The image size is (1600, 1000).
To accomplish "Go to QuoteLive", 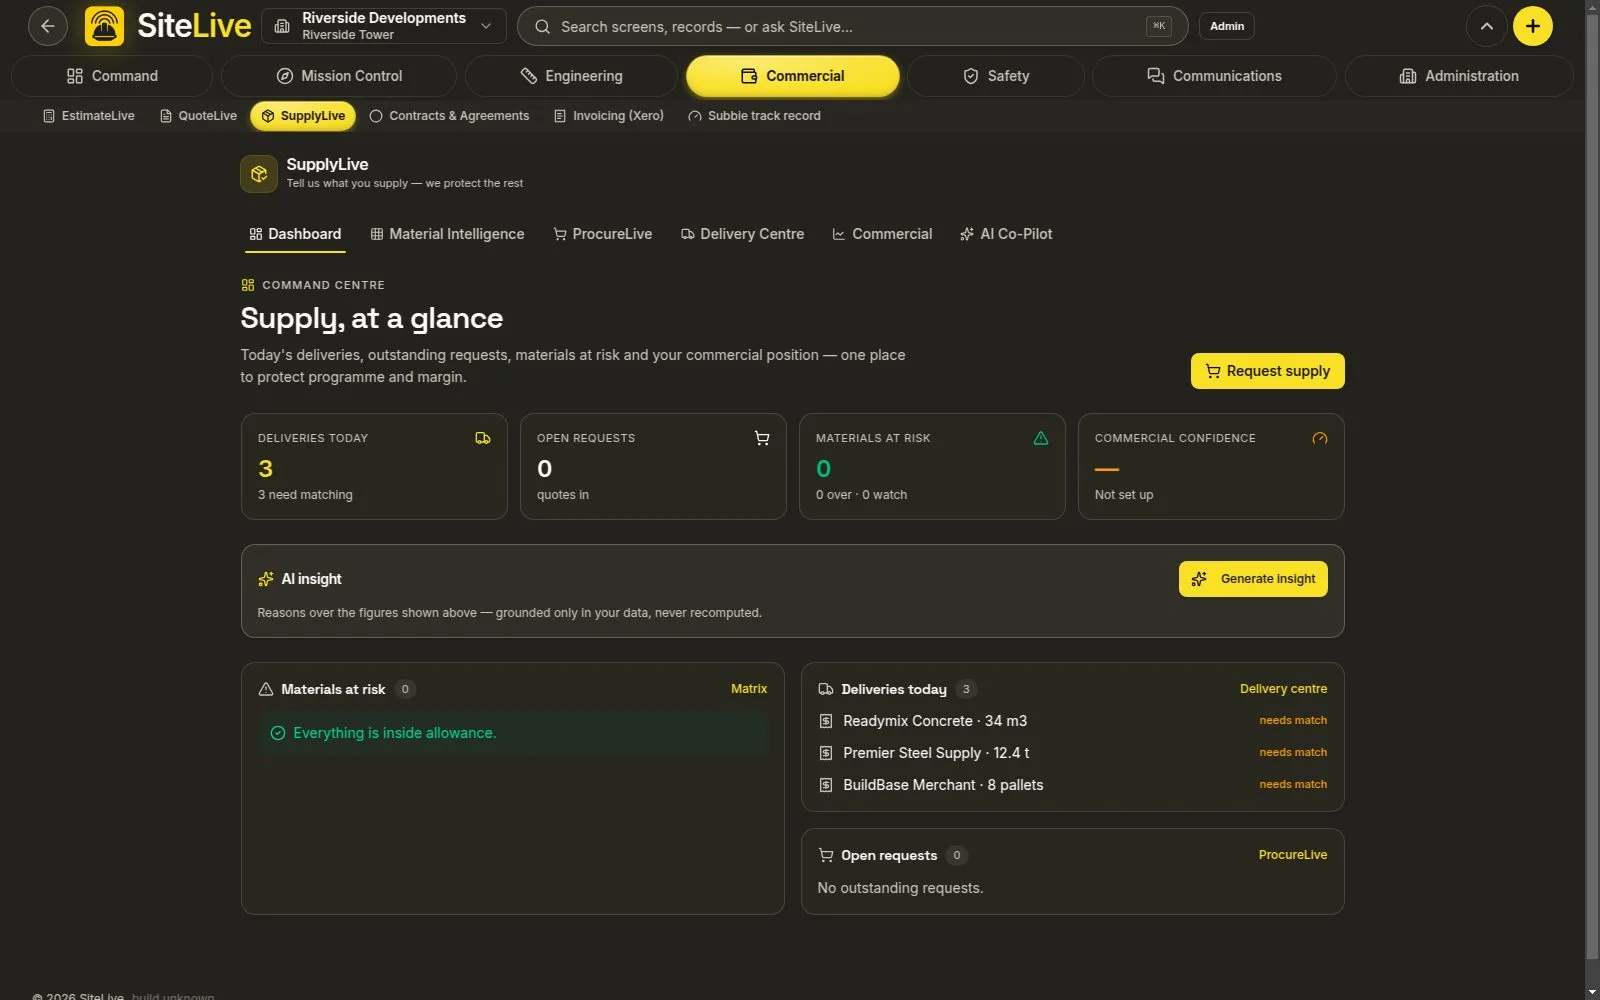I will 198,116.
